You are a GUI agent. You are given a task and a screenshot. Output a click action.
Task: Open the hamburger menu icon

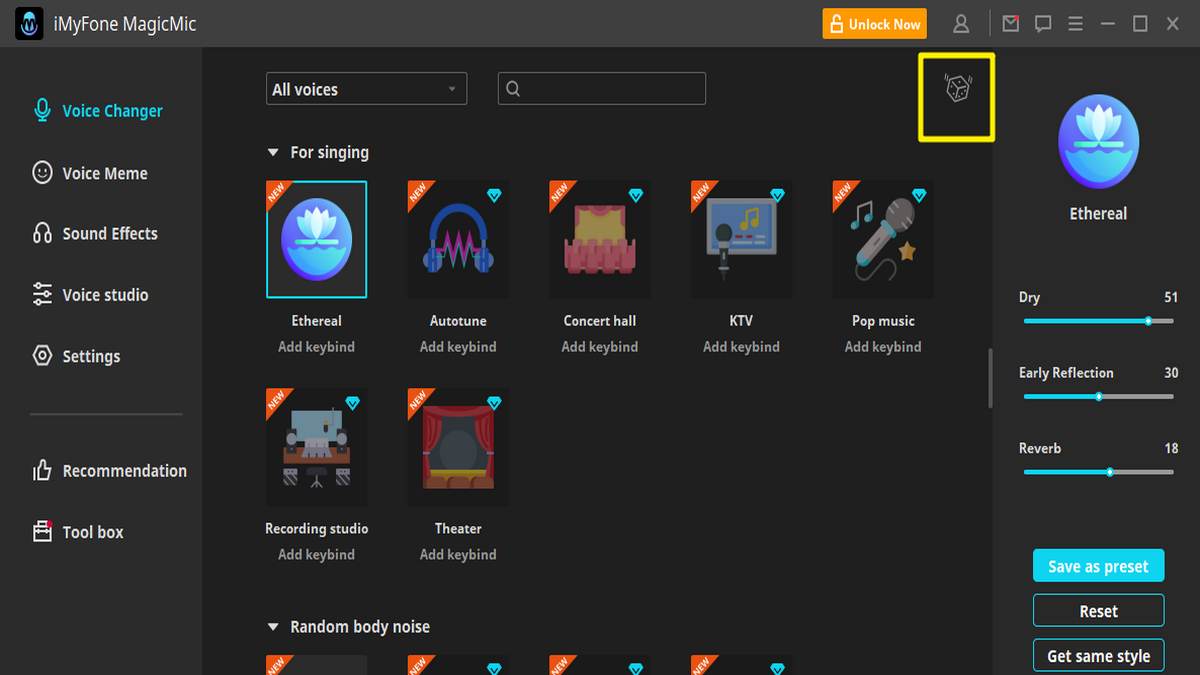[x=1075, y=24]
